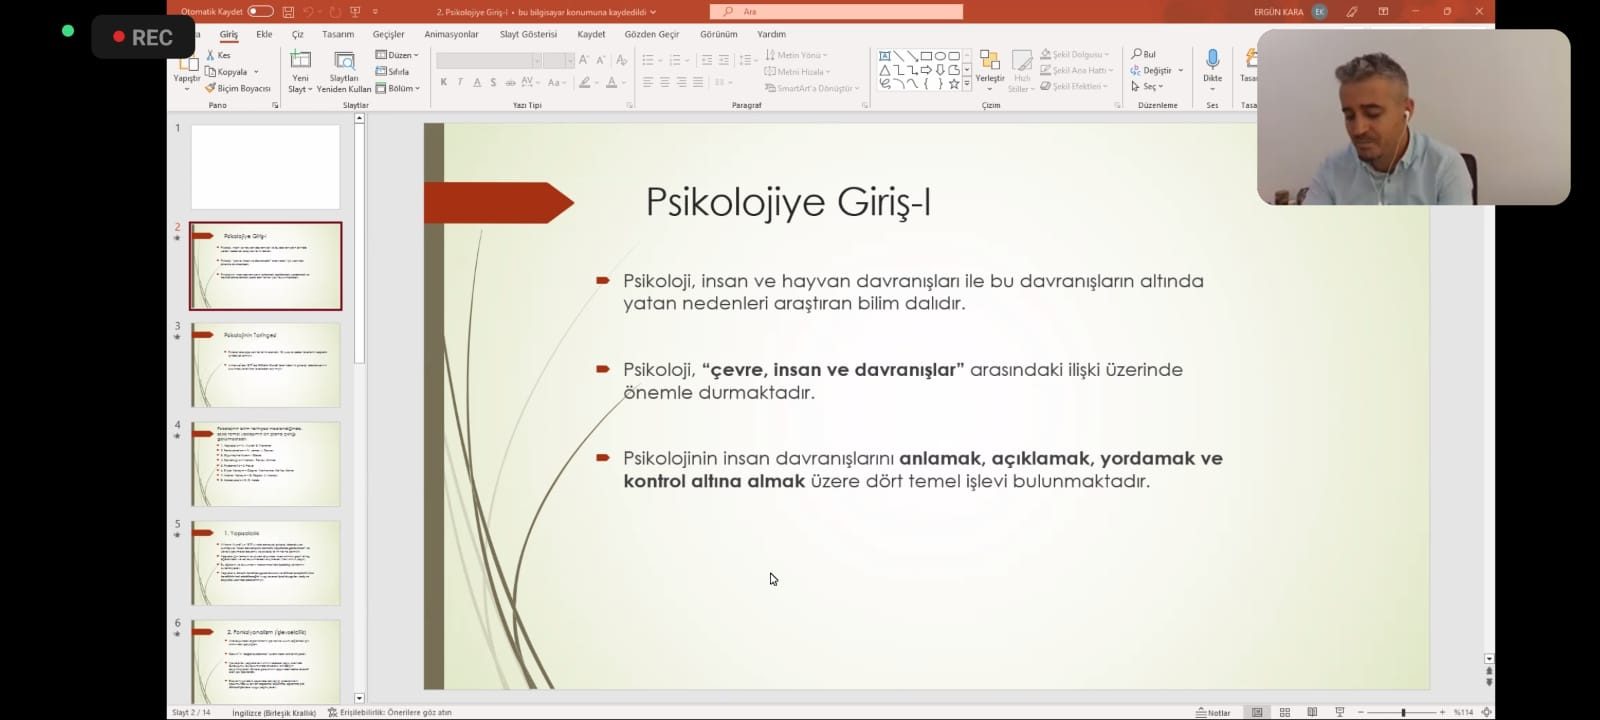1600x720 pixels.
Task: Open the Yapıştır paste dropdown arrow
Action: pos(187,90)
